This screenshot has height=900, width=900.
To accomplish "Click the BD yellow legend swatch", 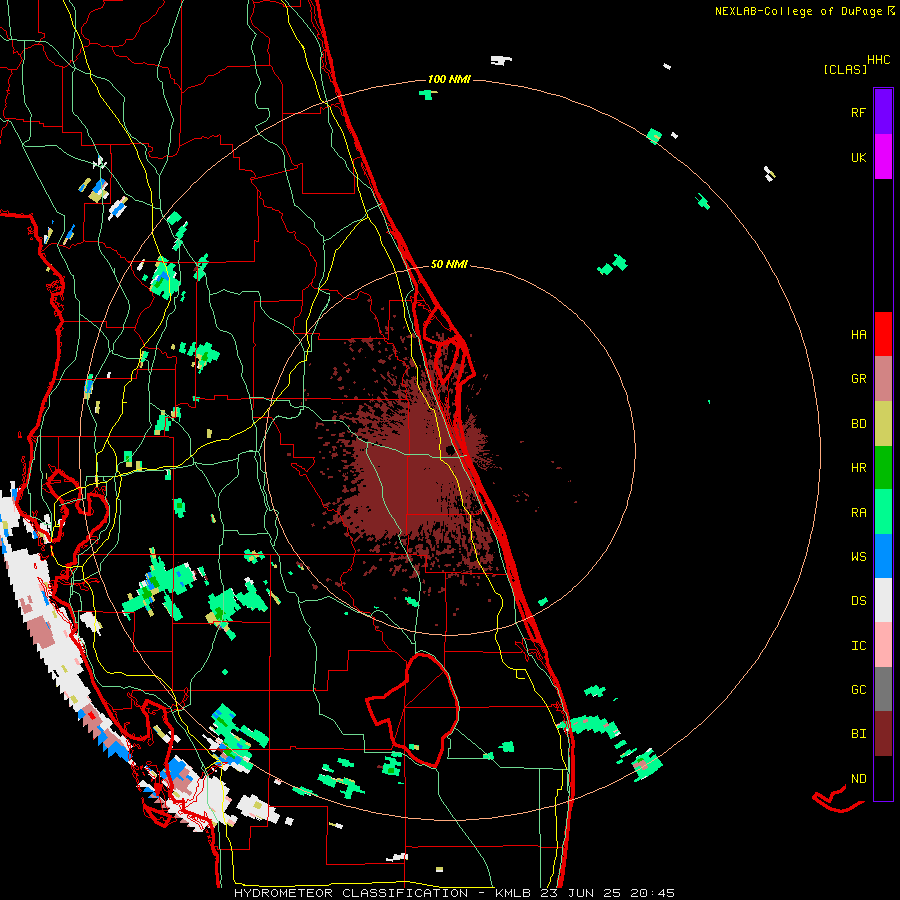I will coord(883,424).
